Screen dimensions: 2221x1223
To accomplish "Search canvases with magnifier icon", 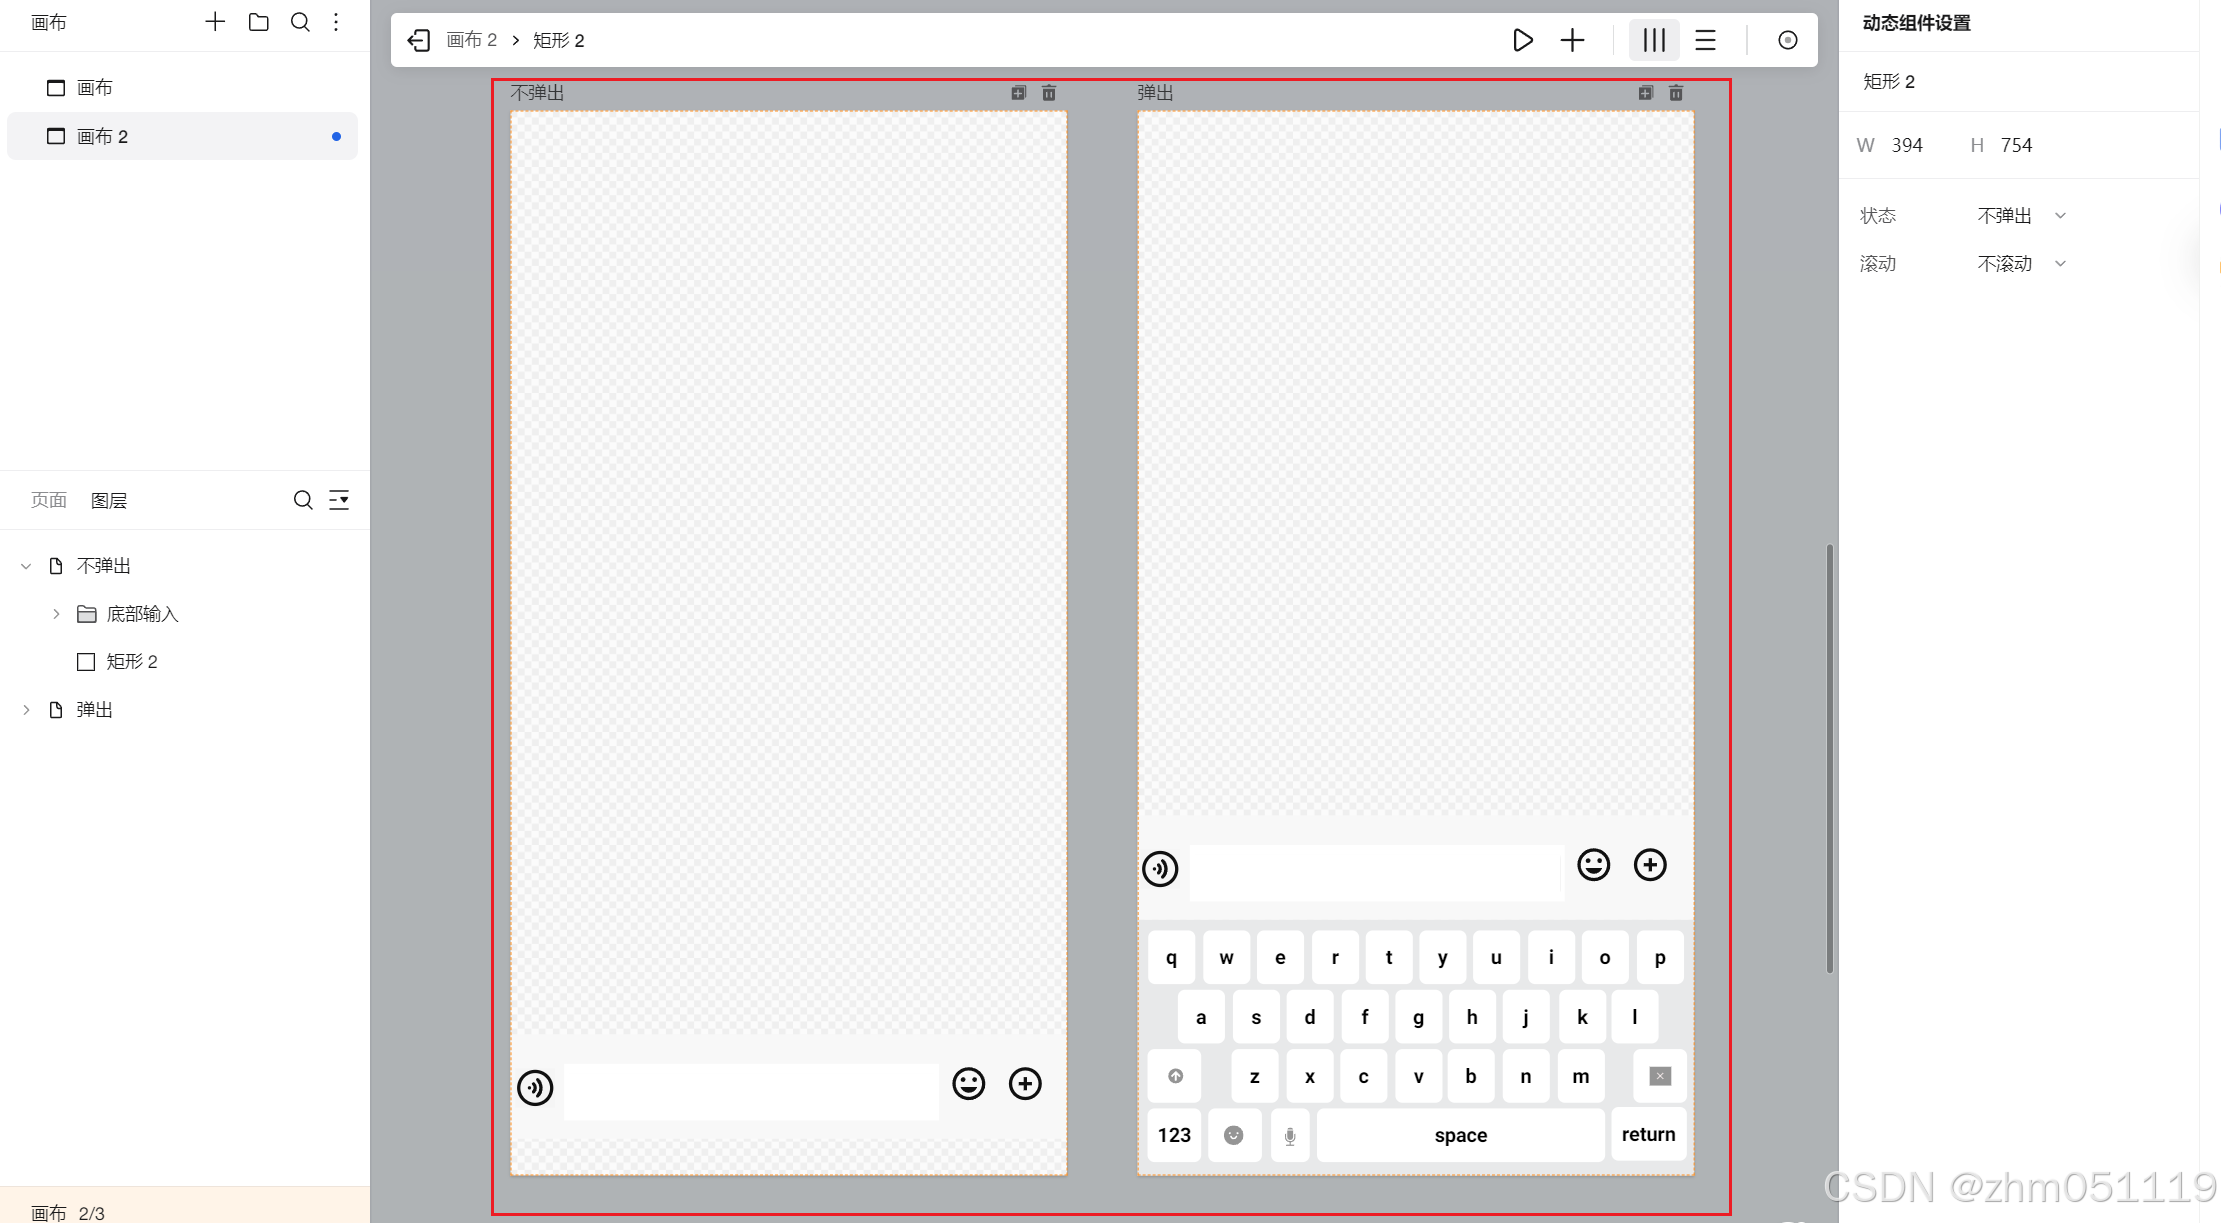I will coord(299,22).
